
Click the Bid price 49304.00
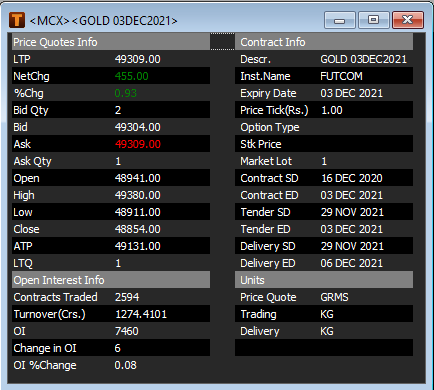click(138, 127)
